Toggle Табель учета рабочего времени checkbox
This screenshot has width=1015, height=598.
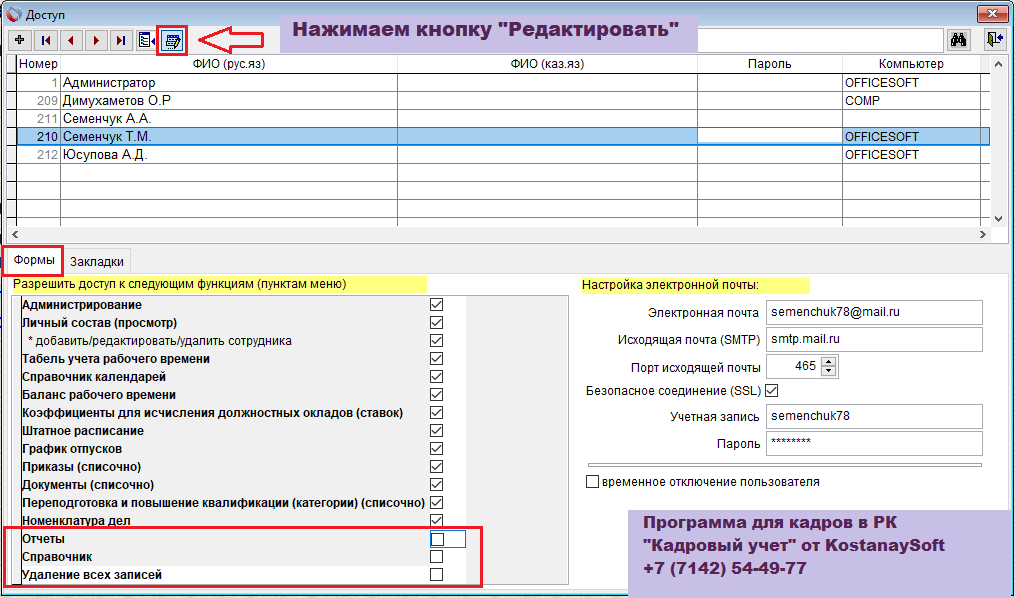click(x=436, y=359)
